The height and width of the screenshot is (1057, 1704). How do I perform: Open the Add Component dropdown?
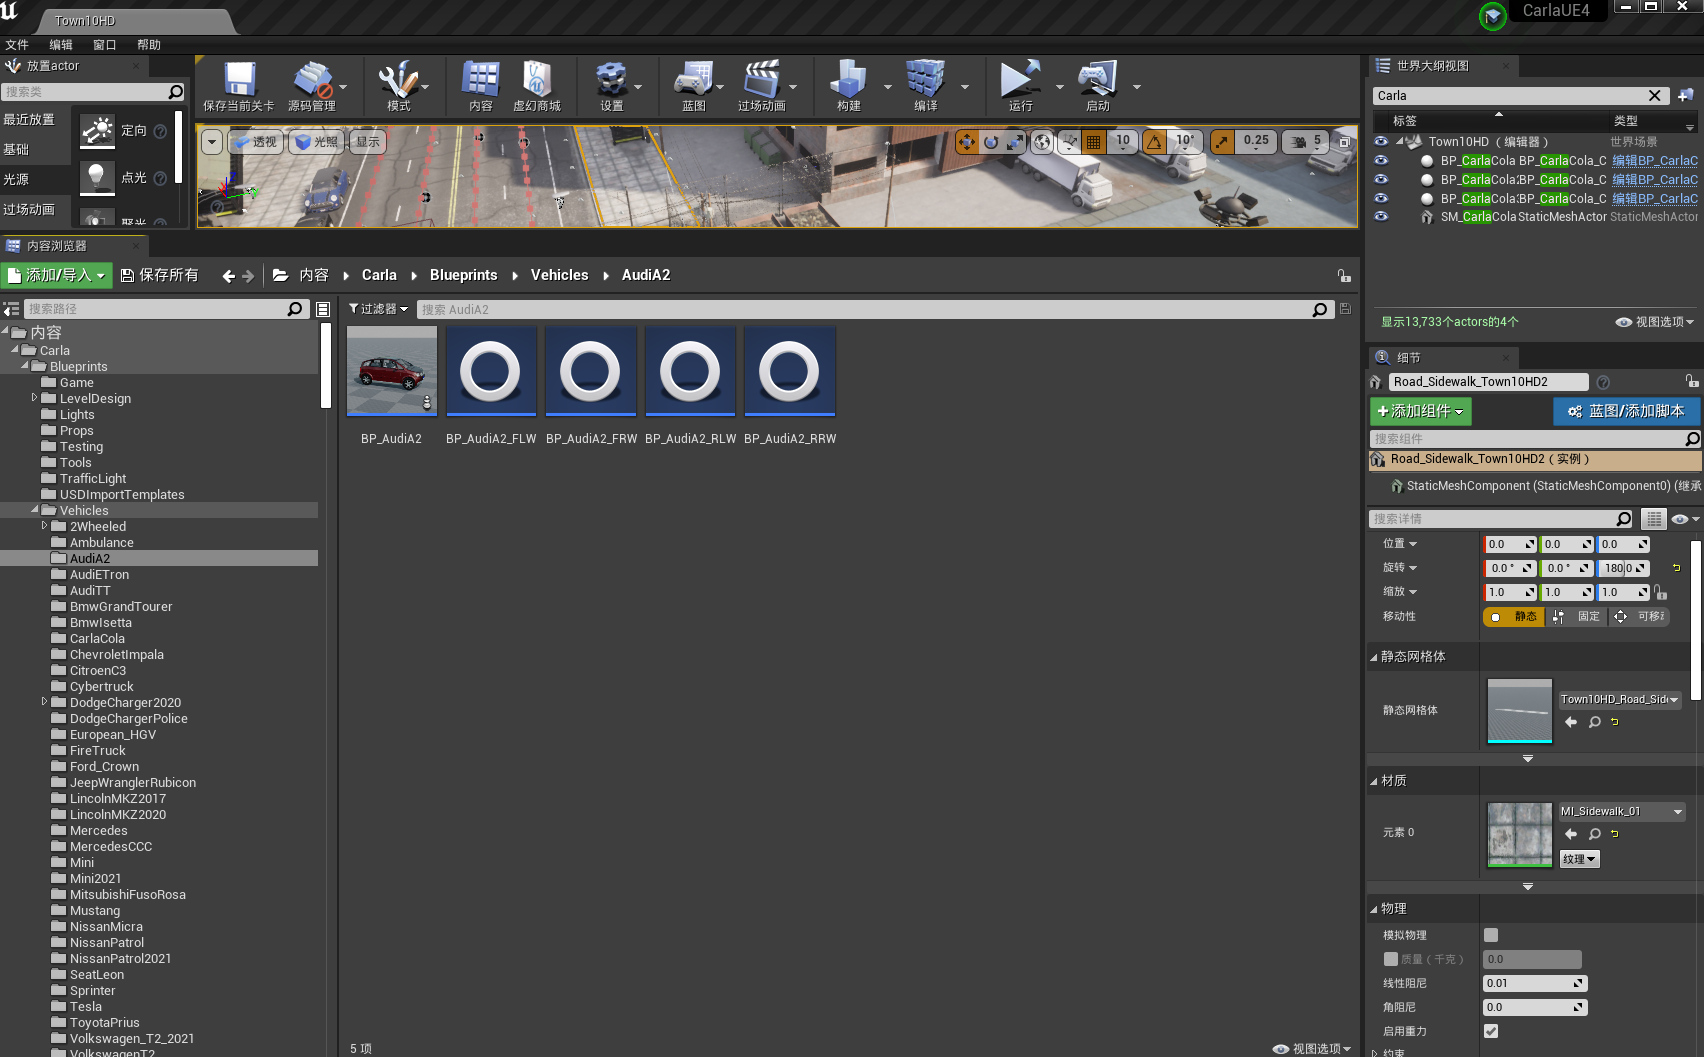coord(1420,411)
